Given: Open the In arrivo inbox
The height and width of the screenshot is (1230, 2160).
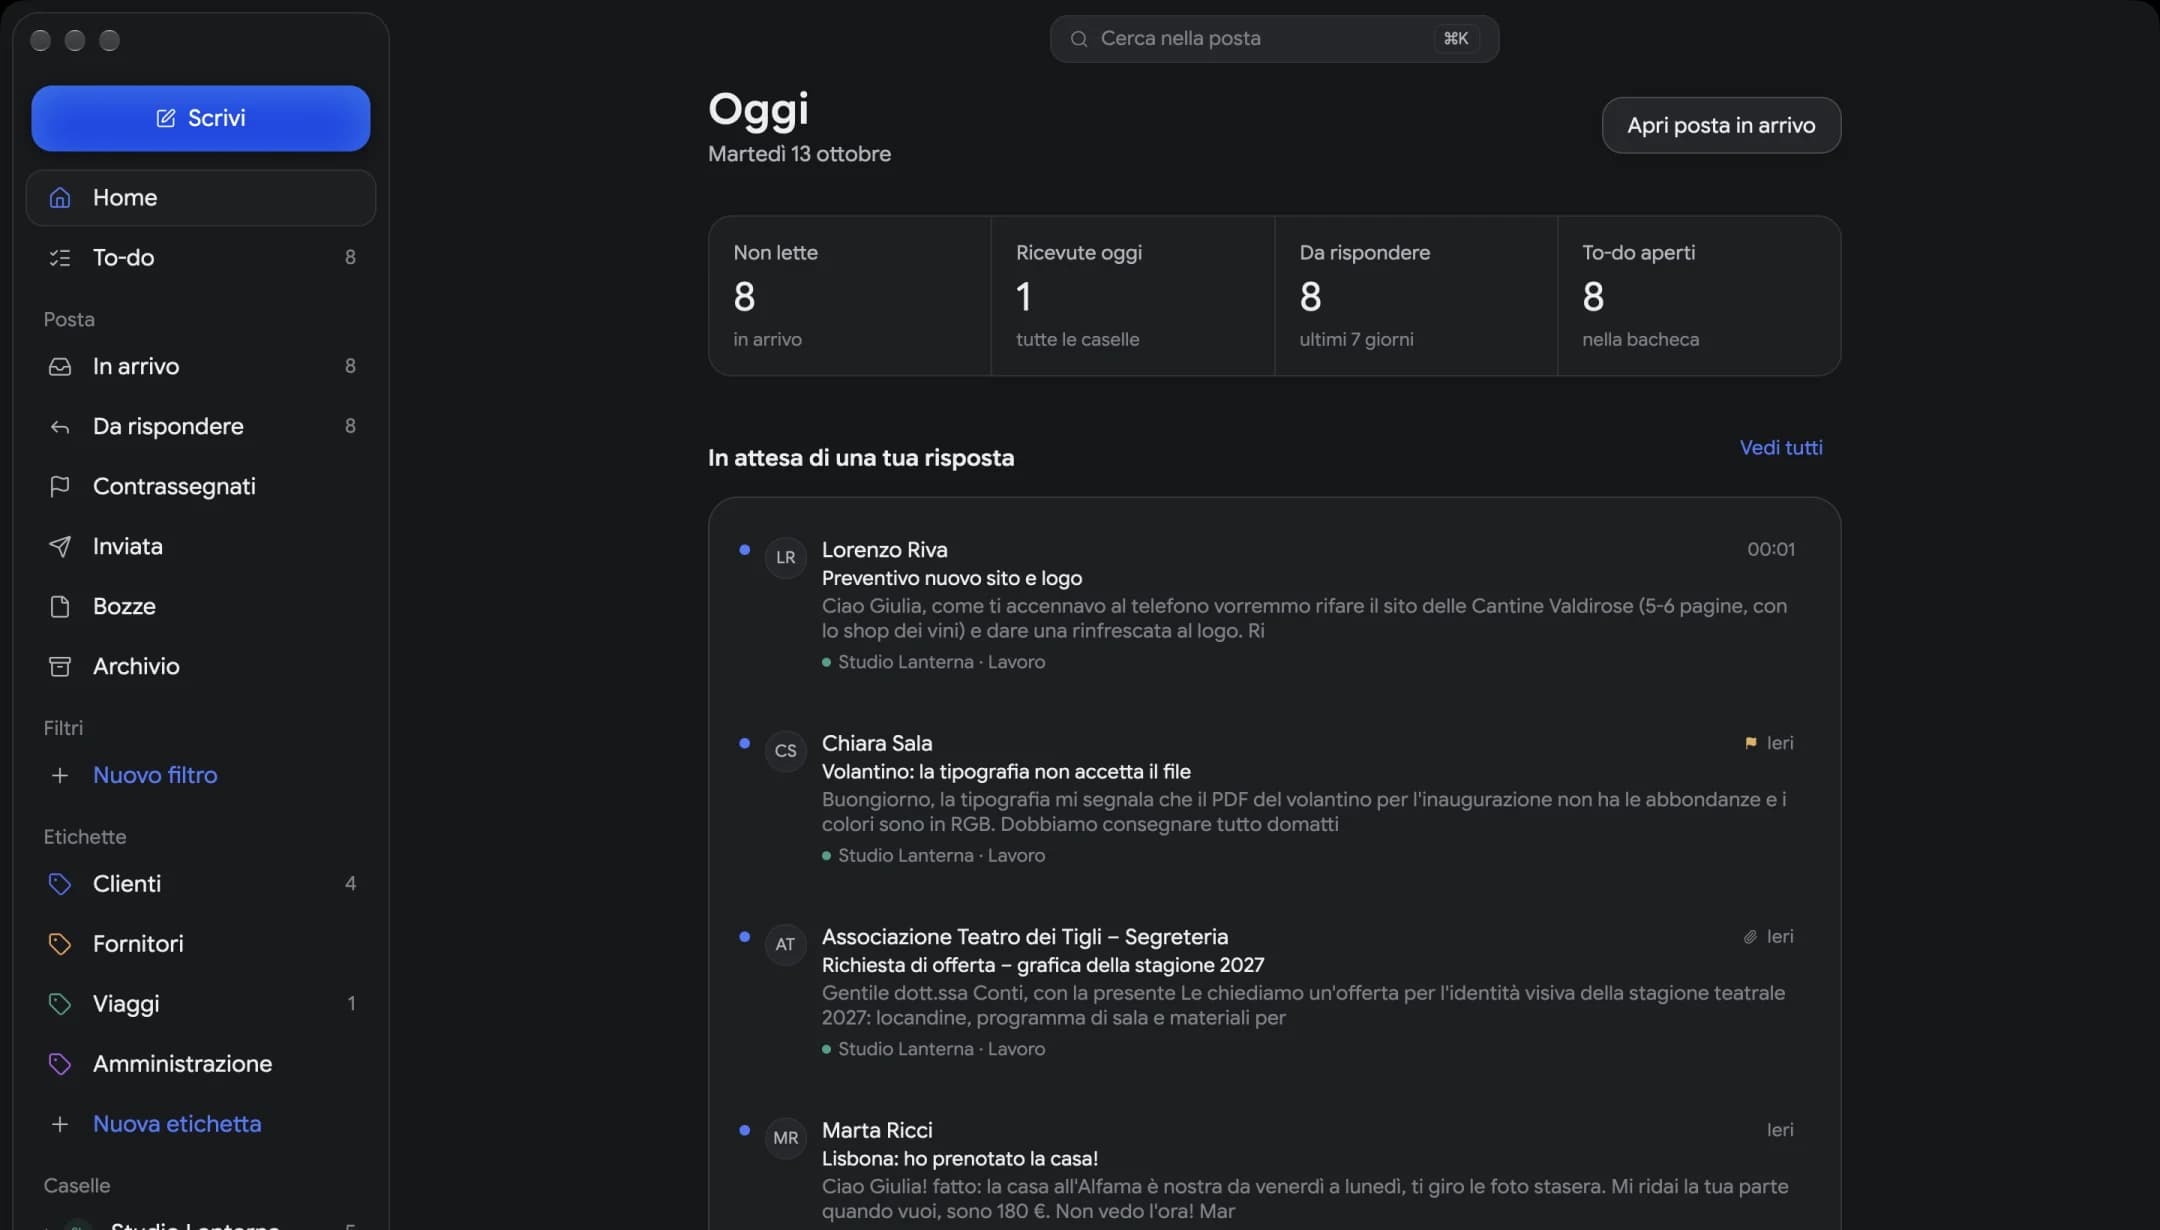Looking at the screenshot, I should tap(200, 366).
